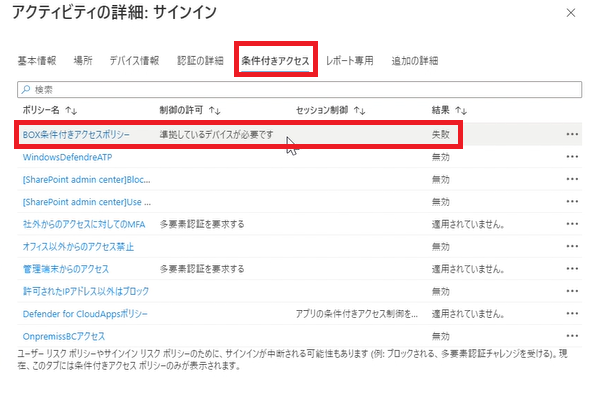Open ellipsis menu for SharePoint Use ... row
The width and height of the screenshot is (595, 398).
click(x=572, y=201)
